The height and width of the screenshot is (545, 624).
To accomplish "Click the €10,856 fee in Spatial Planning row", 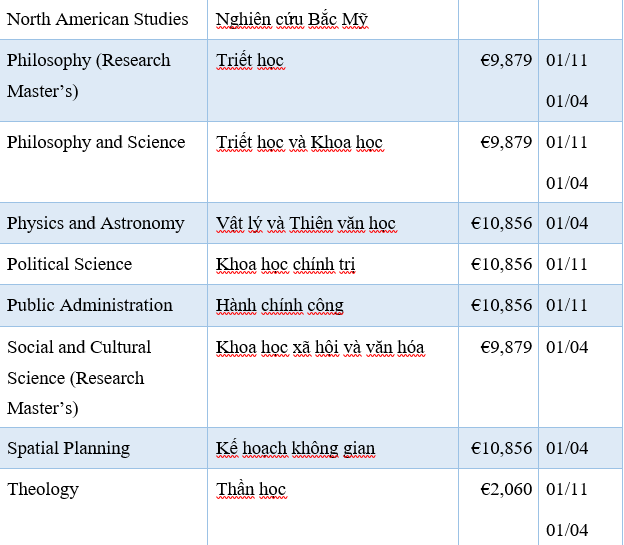I will [501, 448].
